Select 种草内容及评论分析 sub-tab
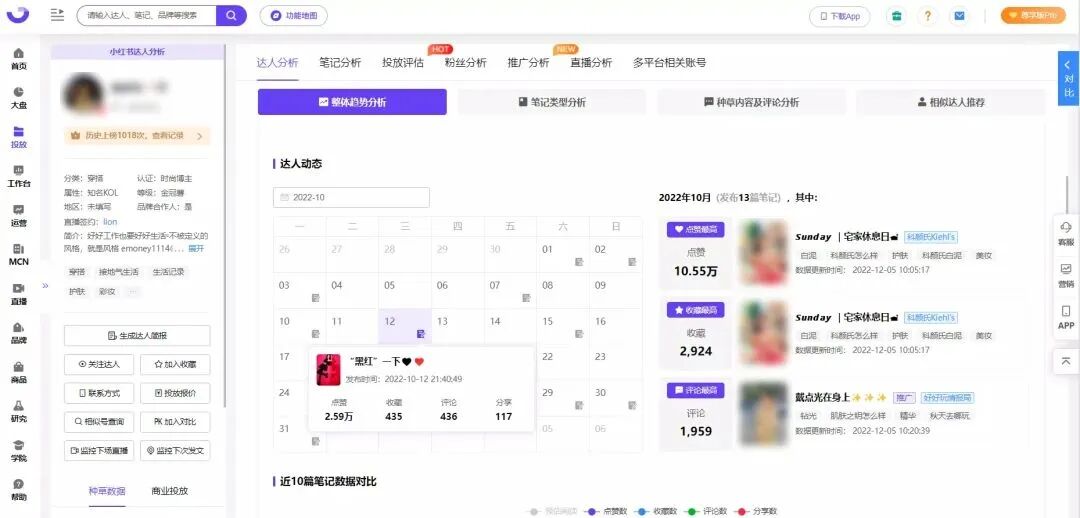The height and width of the screenshot is (518, 1080). pyautogui.click(x=751, y=102)
